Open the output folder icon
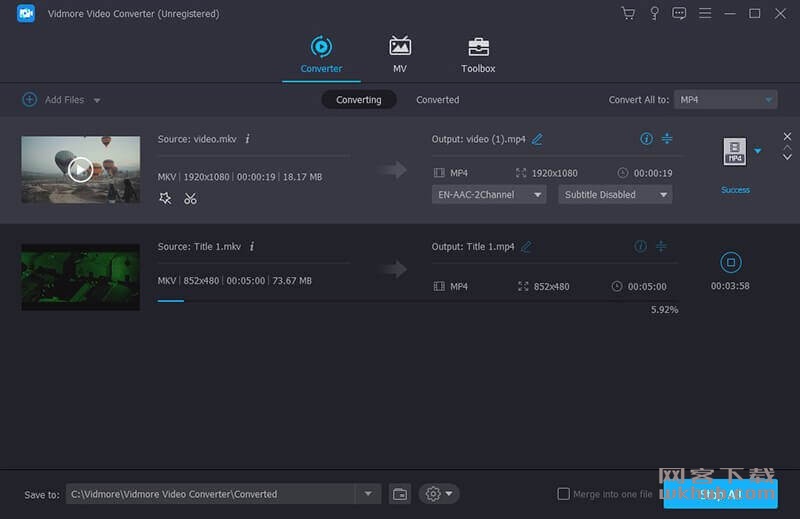The width and height of the screenshot is (800, 519). (x=400, y=494)
